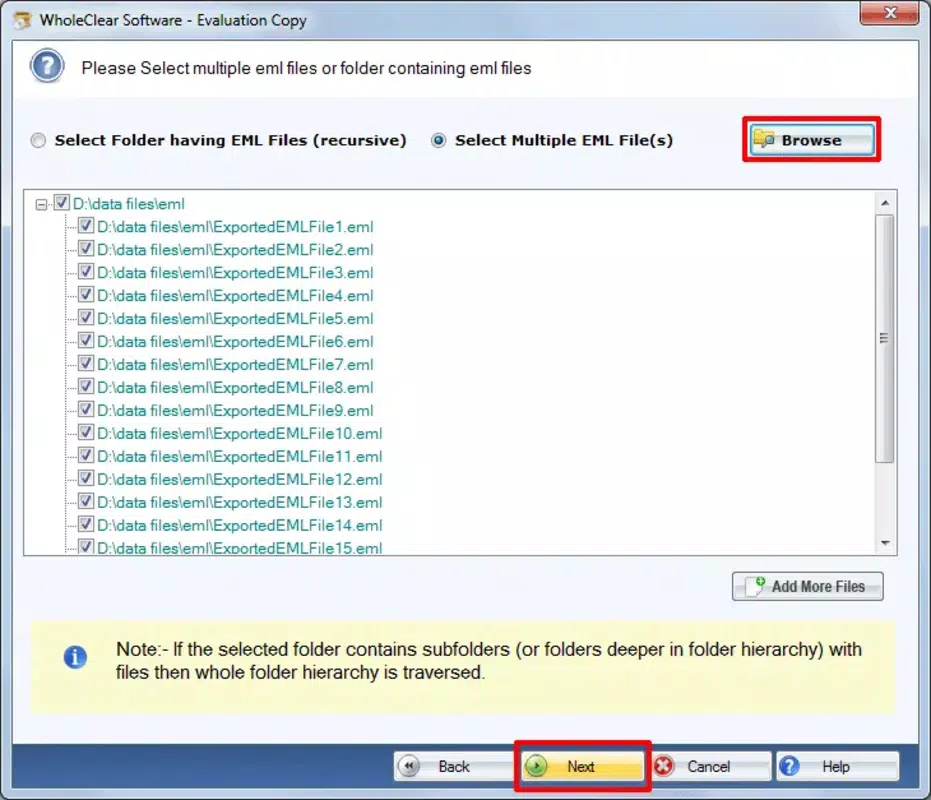Close the WholeClear Software window
Viewport: 931px width, 800px height.
coord(890,12)
